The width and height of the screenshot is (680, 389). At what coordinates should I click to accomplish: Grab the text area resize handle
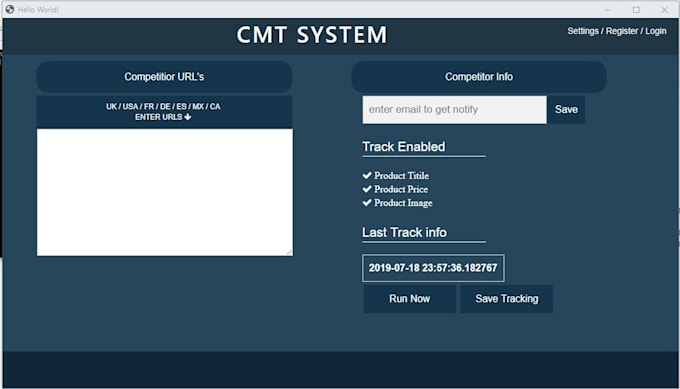(x=289, y=252)
